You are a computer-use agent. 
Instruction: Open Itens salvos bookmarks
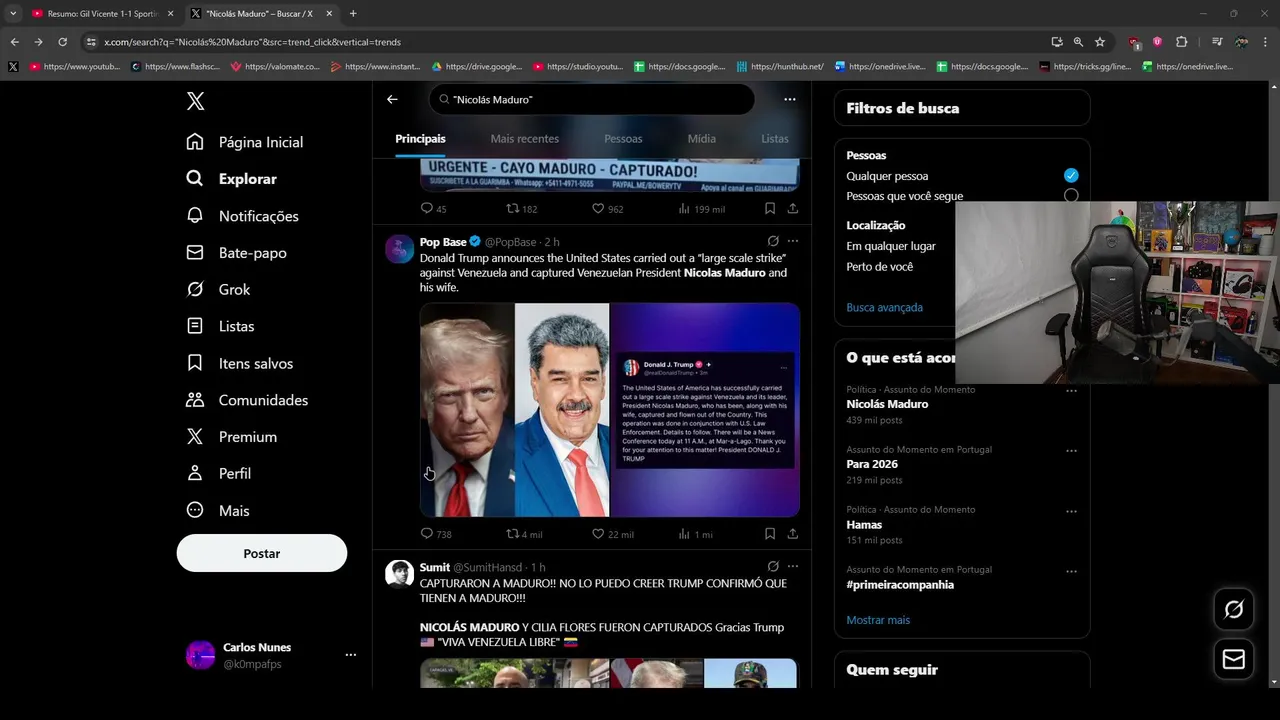[x=240, y=363]
